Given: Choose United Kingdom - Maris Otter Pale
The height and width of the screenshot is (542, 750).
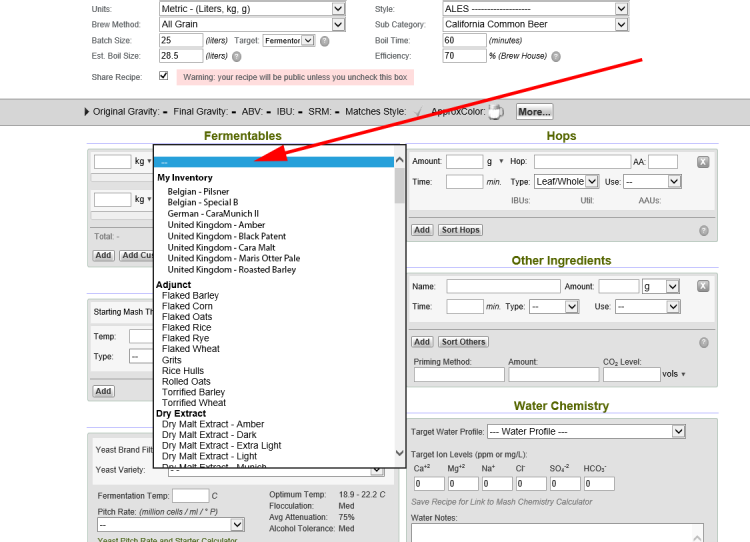Looking at the screenshot, I should coord(233,258).
